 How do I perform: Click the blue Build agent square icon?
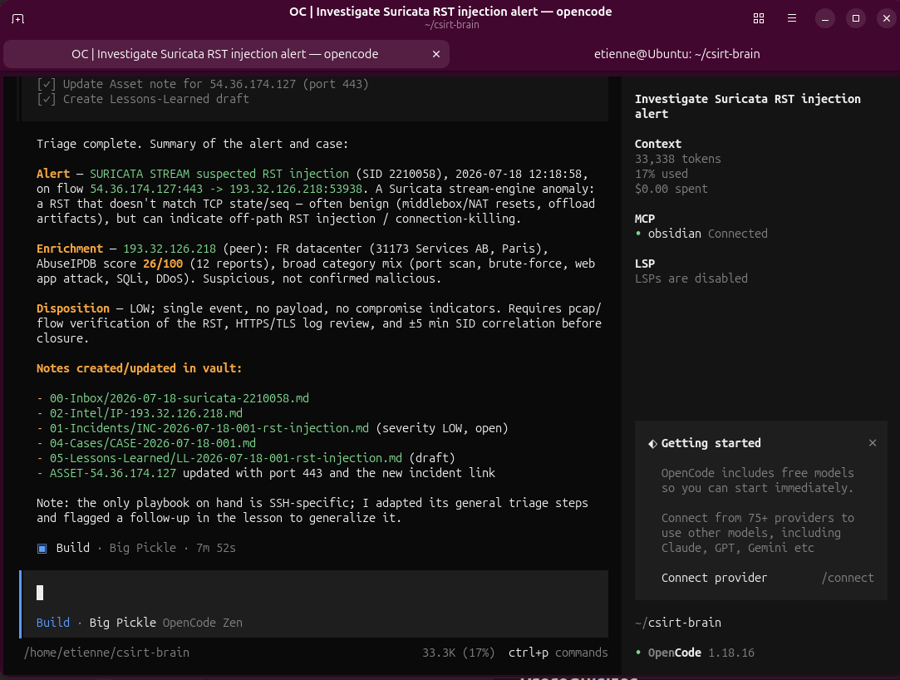coord(42,549)
